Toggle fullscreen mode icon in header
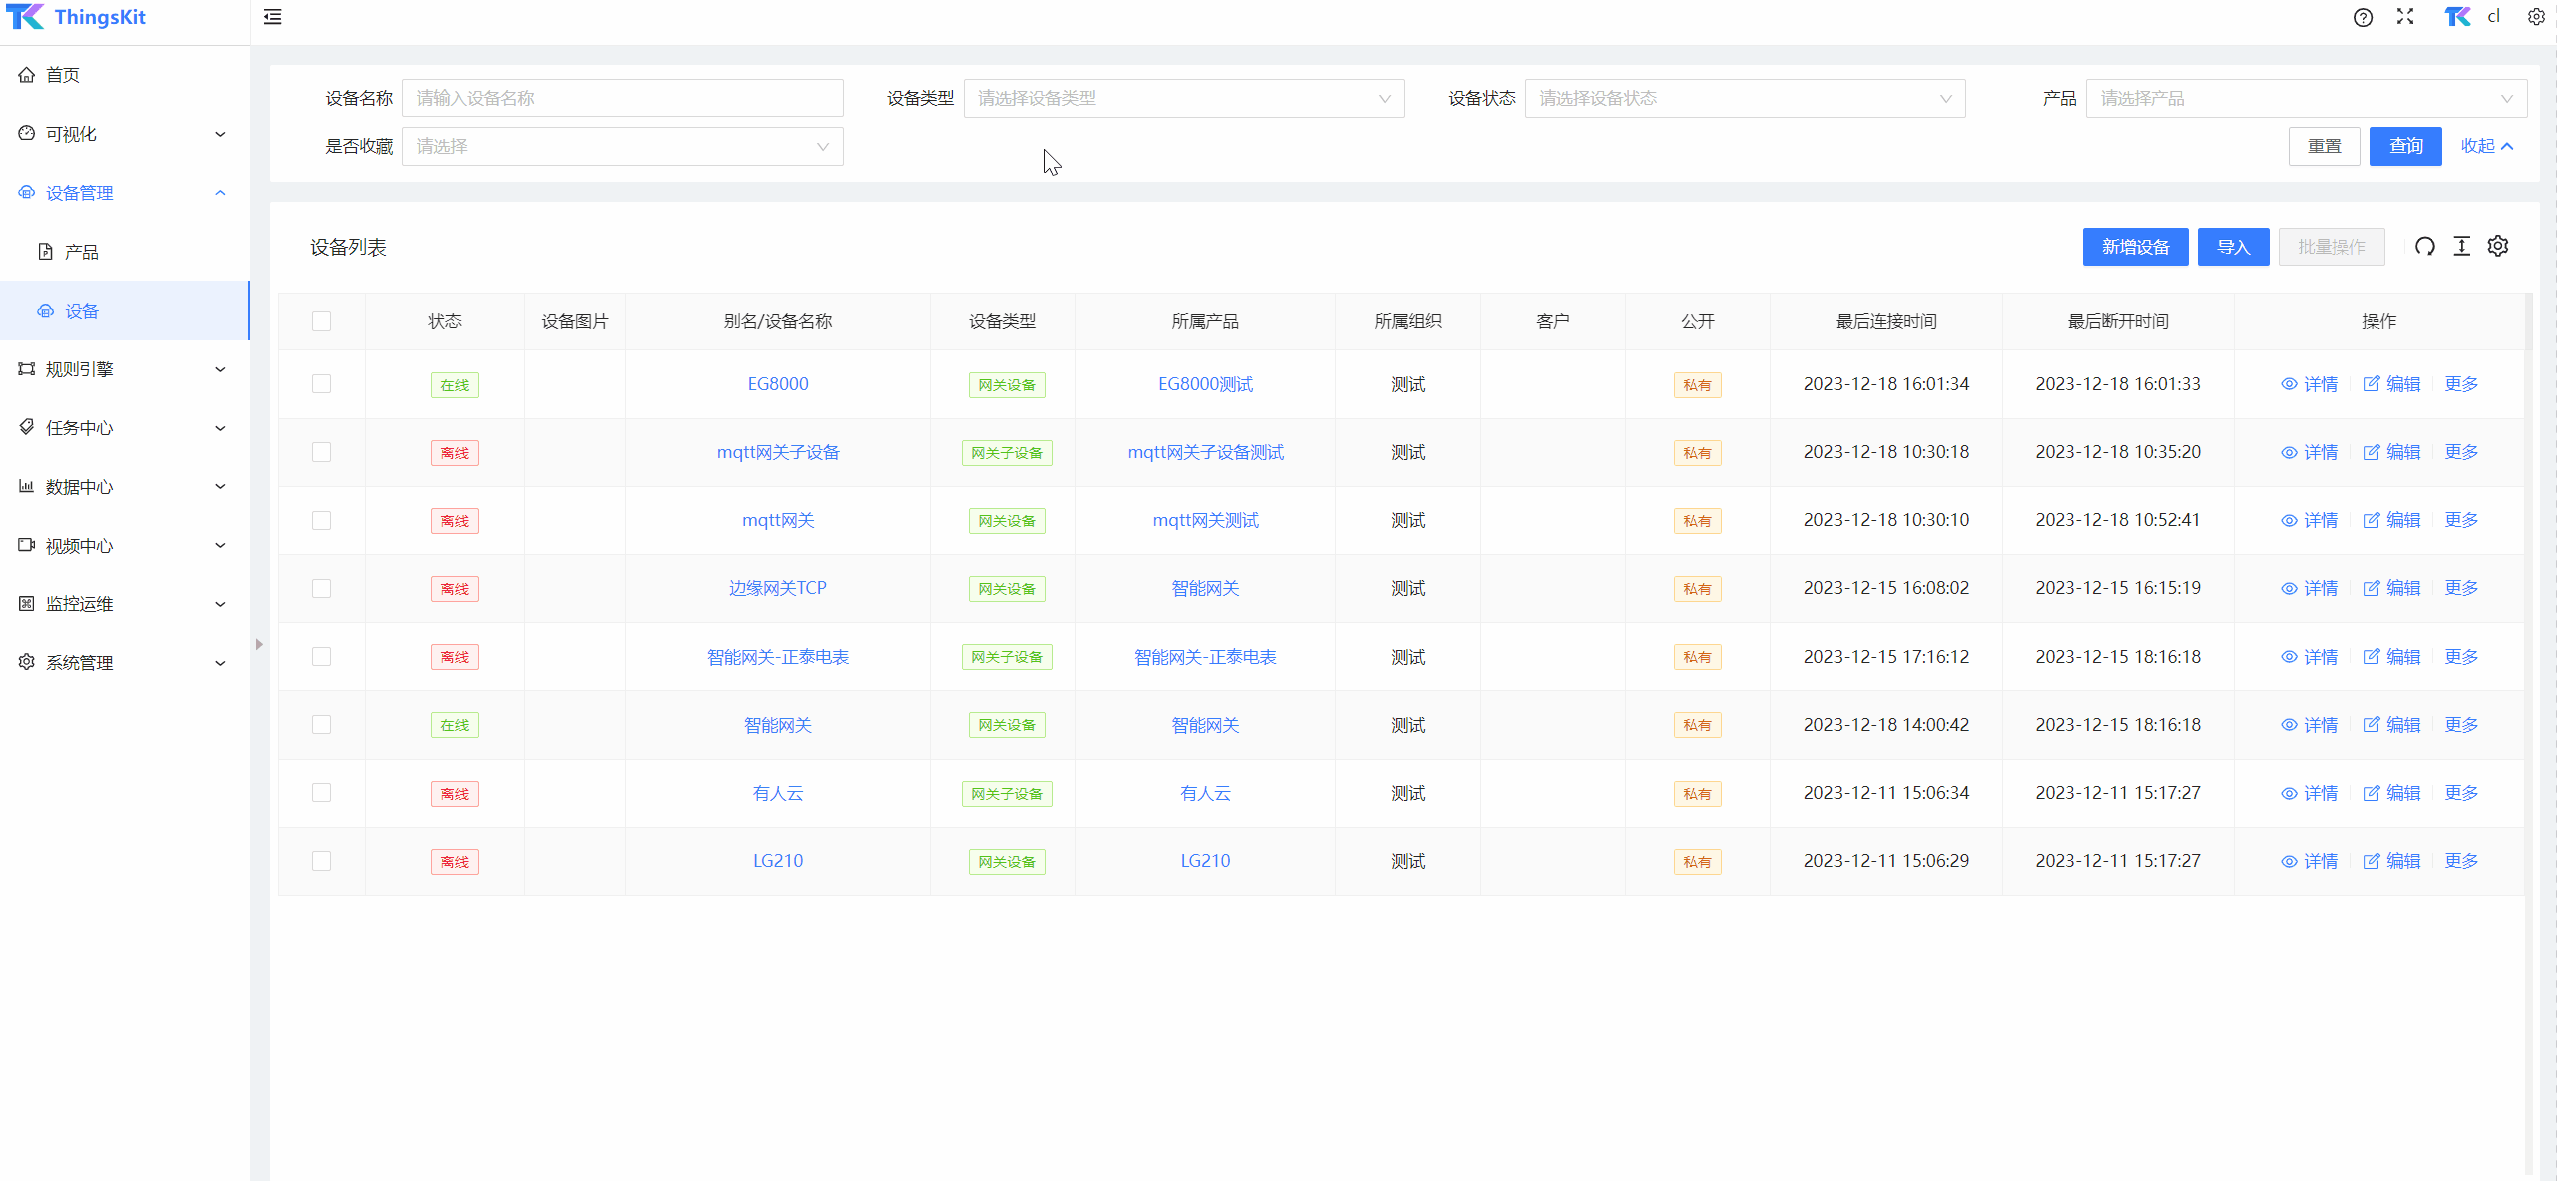2557x1181 pixels. click(2404, 17)
